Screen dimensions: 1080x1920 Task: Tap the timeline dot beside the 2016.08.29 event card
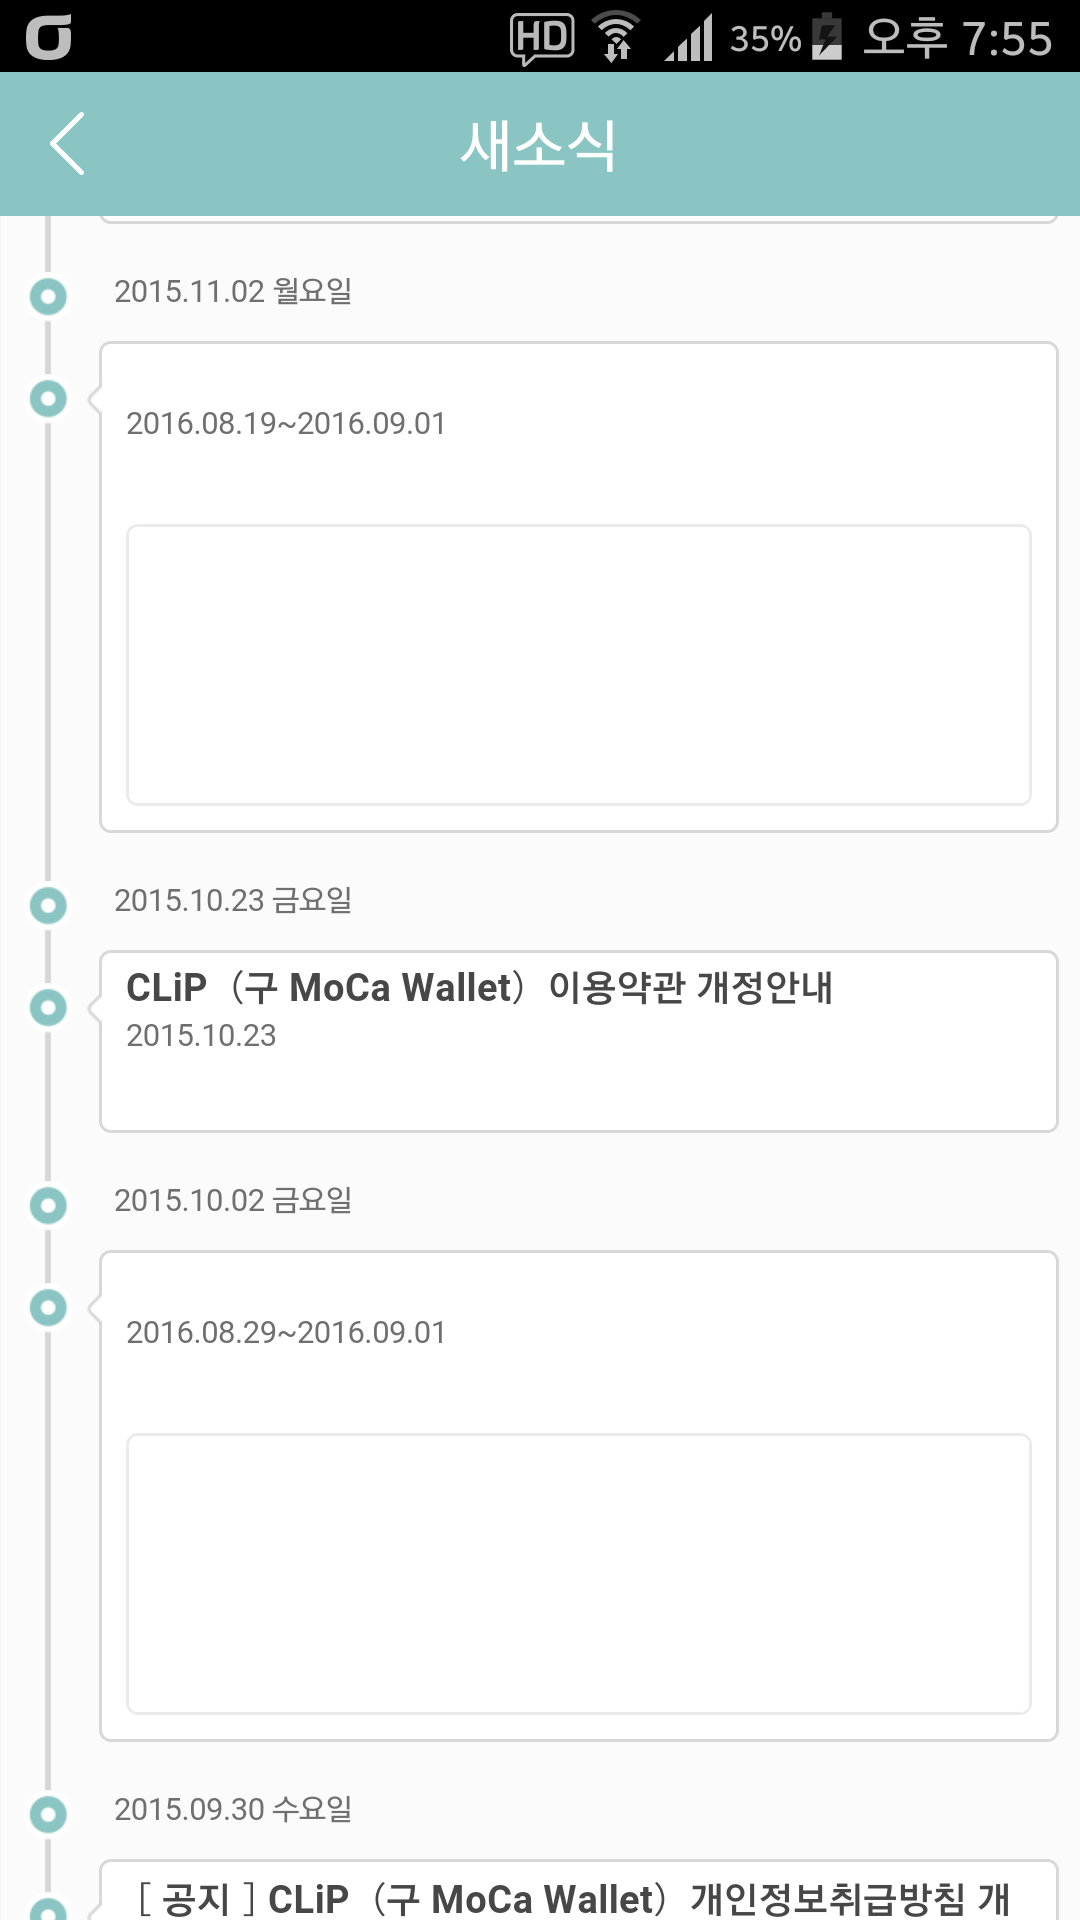tap(48, 1307)
